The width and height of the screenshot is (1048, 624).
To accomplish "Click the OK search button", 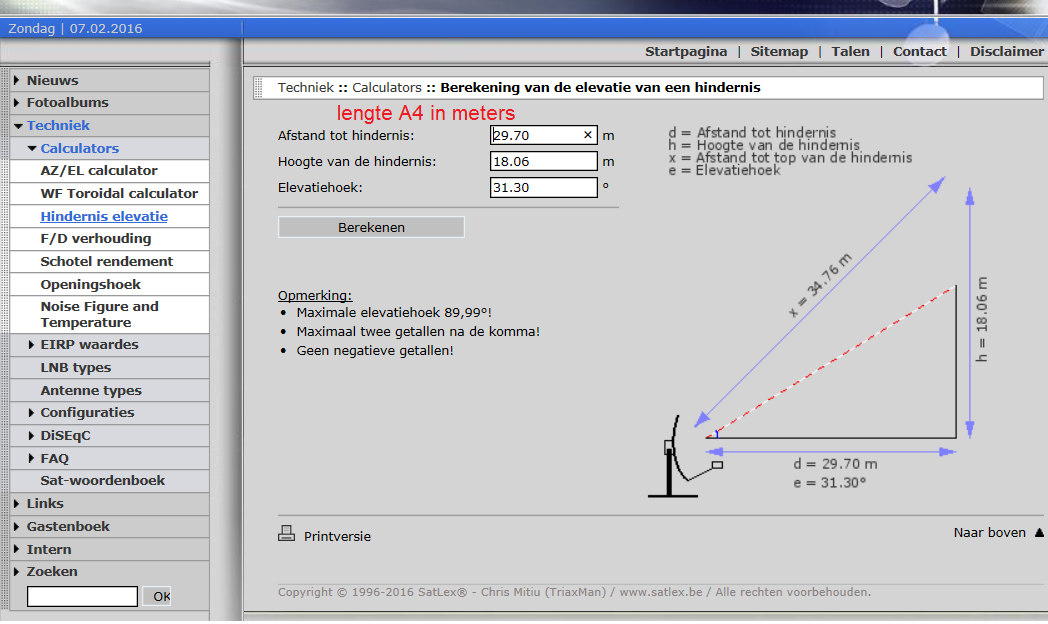I will [158, 596].
